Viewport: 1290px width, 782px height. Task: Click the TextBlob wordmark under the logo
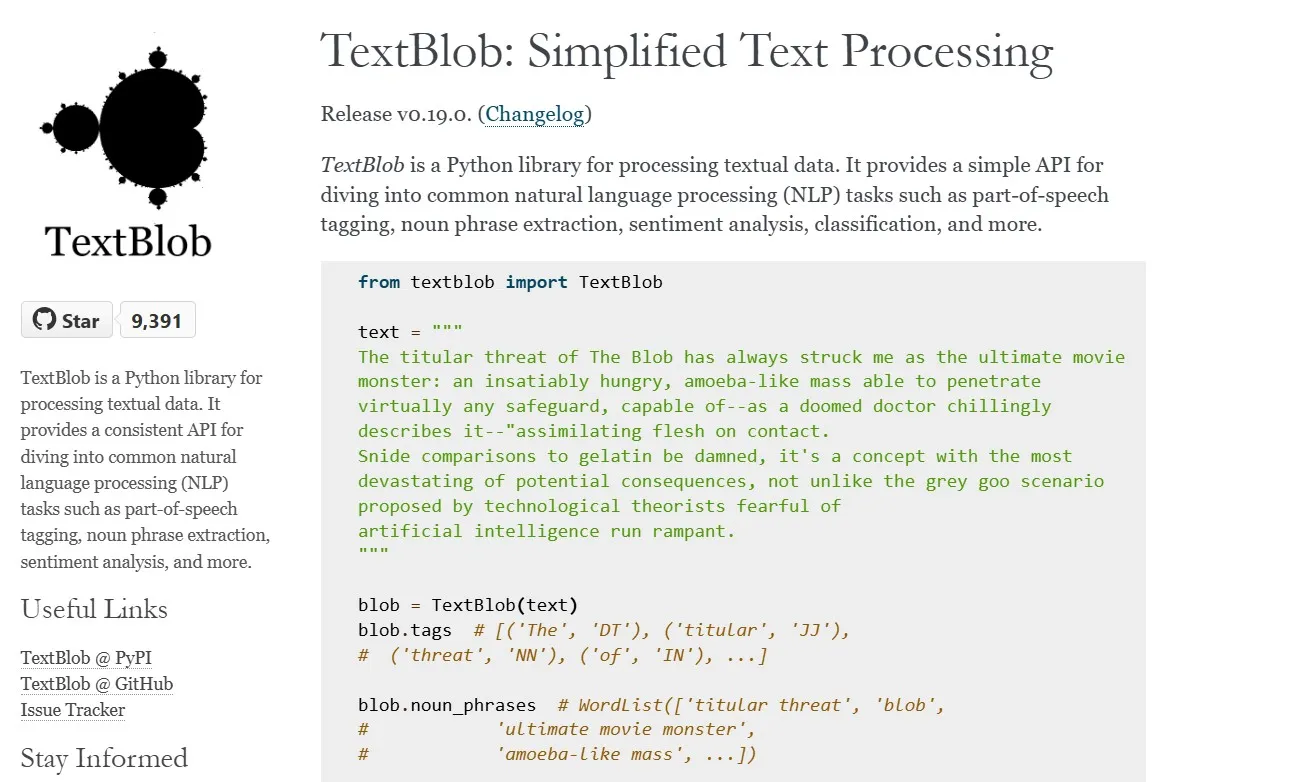[x=128, y=242]
